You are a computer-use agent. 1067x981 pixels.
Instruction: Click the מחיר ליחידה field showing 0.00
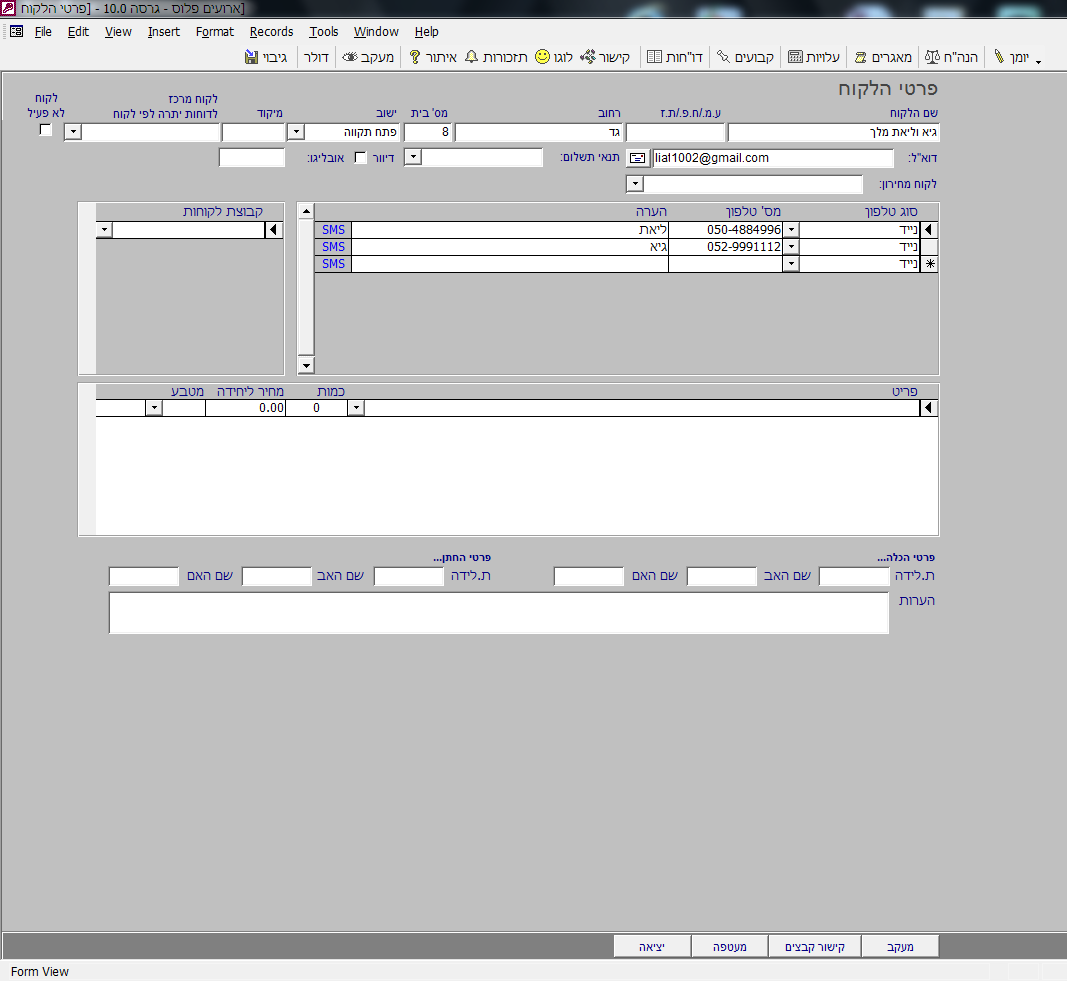pyautogui.click(x=246, y=408)
